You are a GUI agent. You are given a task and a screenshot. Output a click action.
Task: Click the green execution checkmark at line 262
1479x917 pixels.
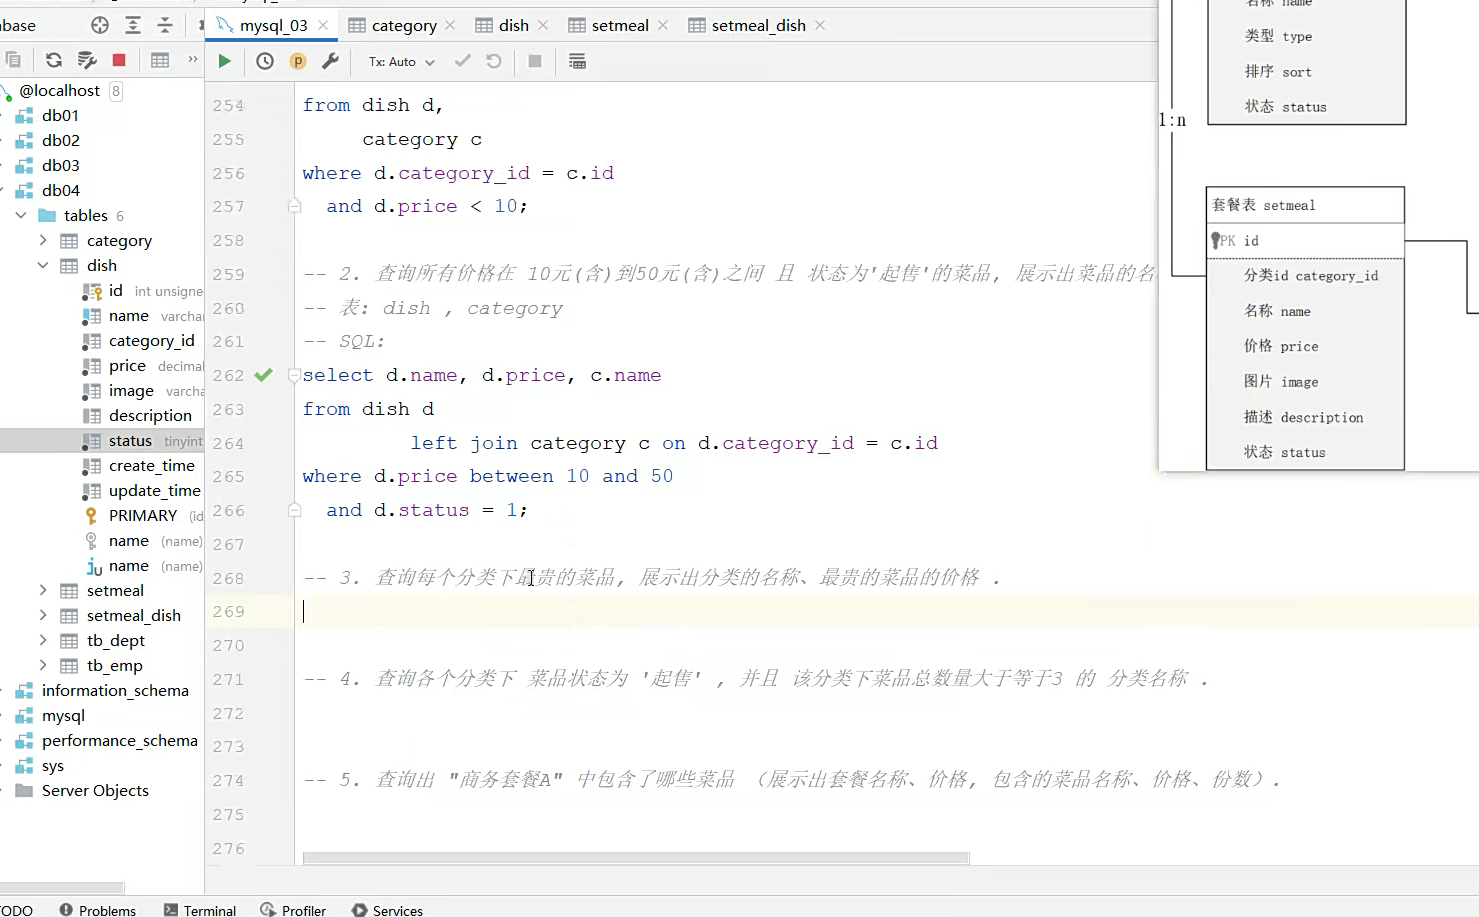(263, 375)
